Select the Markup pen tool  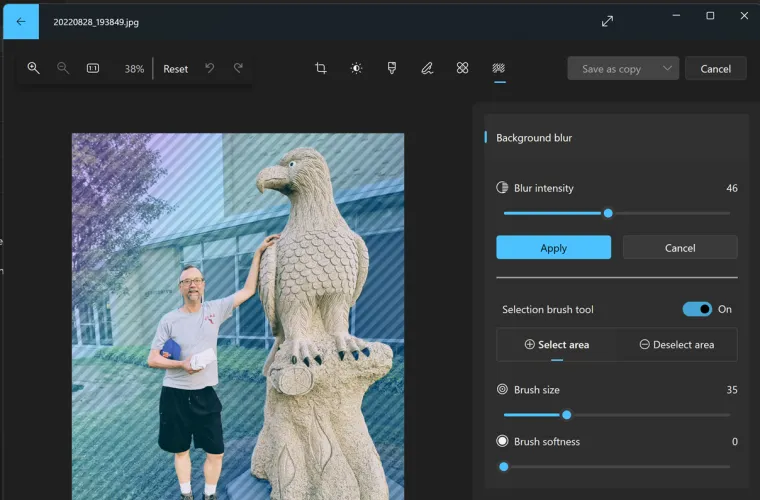pos(427,68)
